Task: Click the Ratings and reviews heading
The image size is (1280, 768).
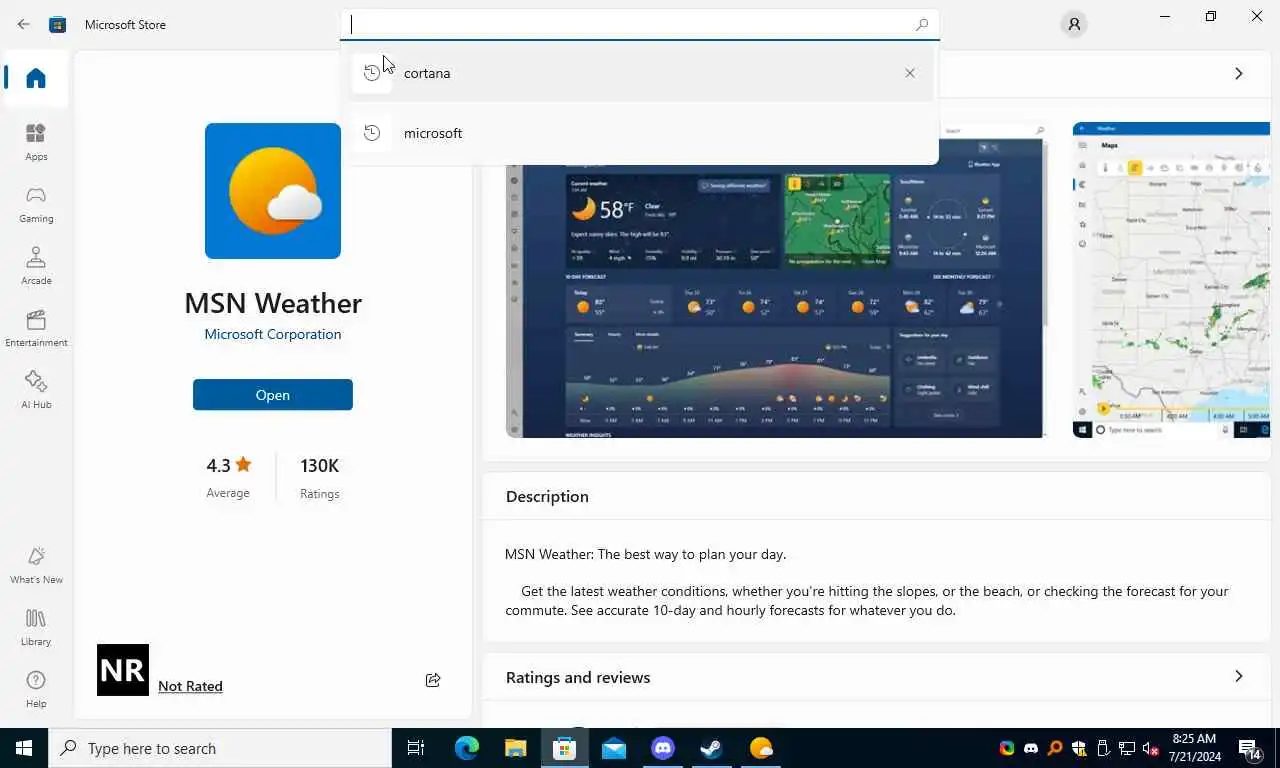Action: coord(578,677)
